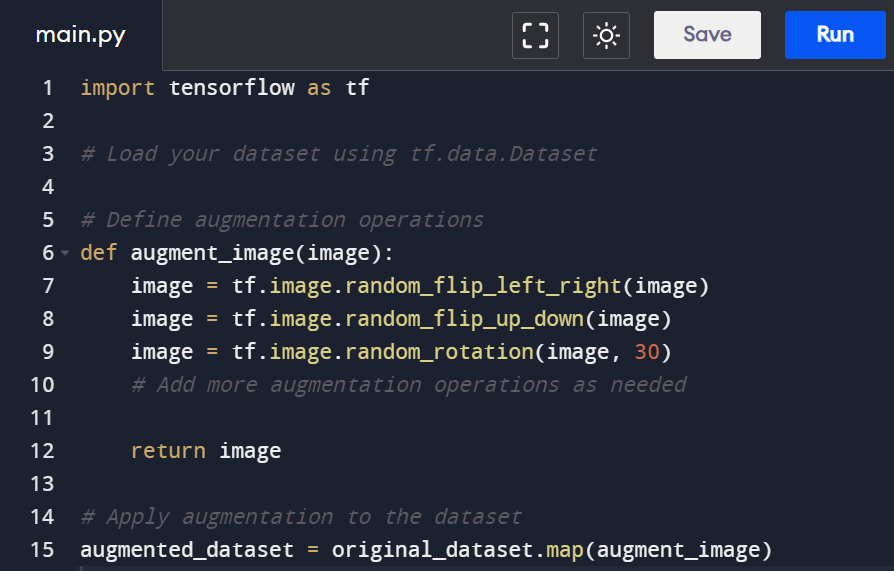Click line number 1 in the gutter
894x571 pixels.
47,88
